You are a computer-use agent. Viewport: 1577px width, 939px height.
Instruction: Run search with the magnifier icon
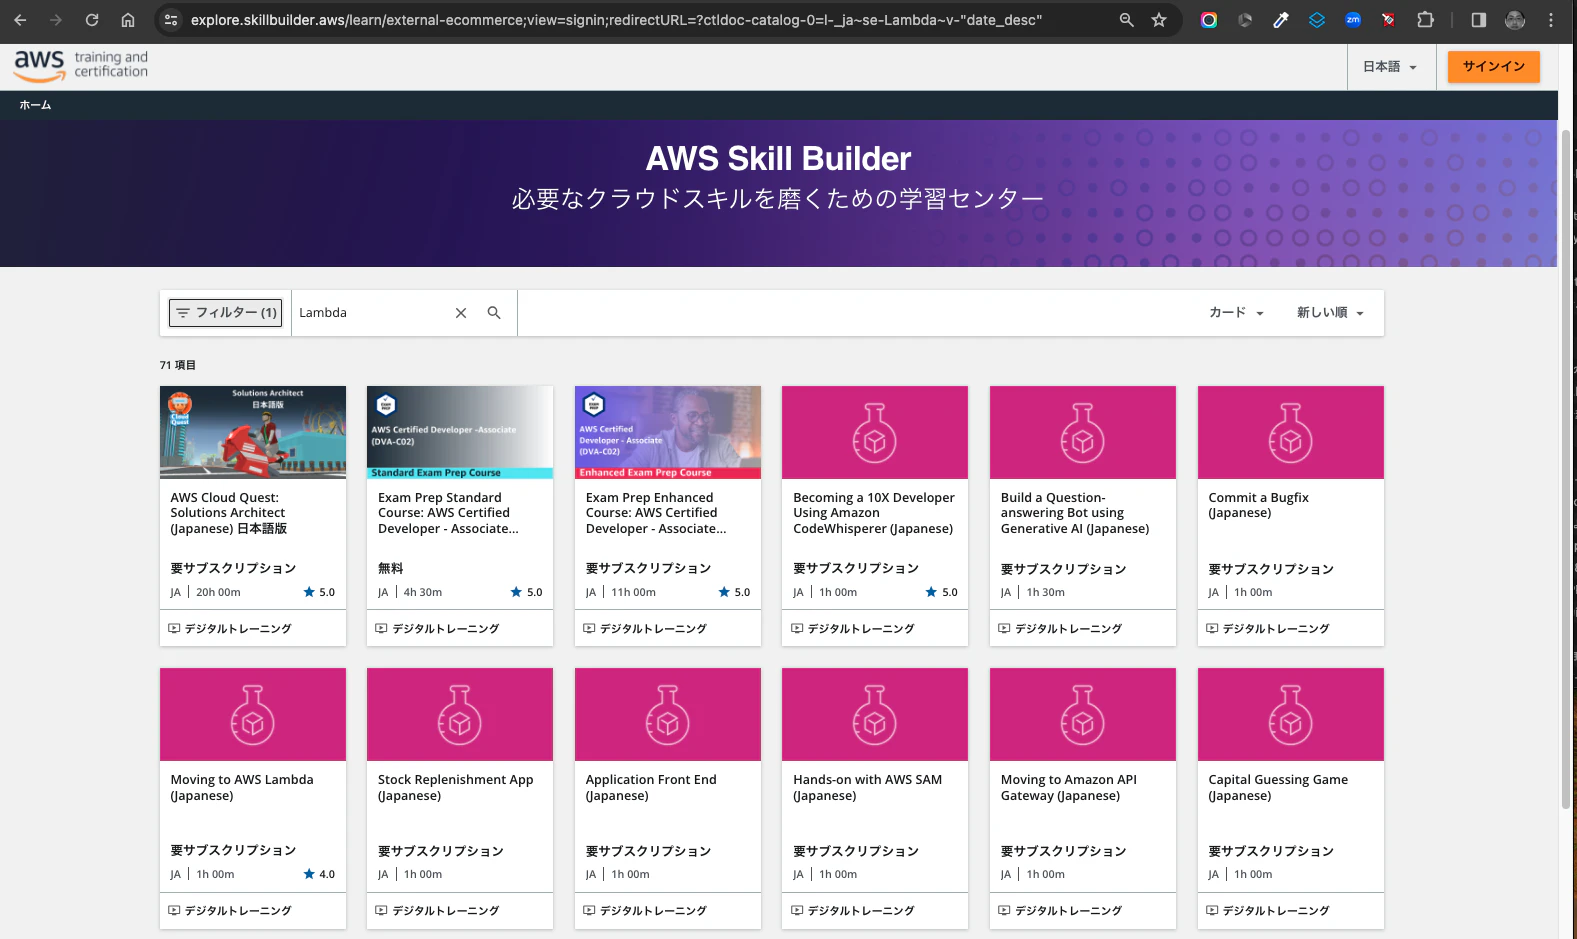494,313
